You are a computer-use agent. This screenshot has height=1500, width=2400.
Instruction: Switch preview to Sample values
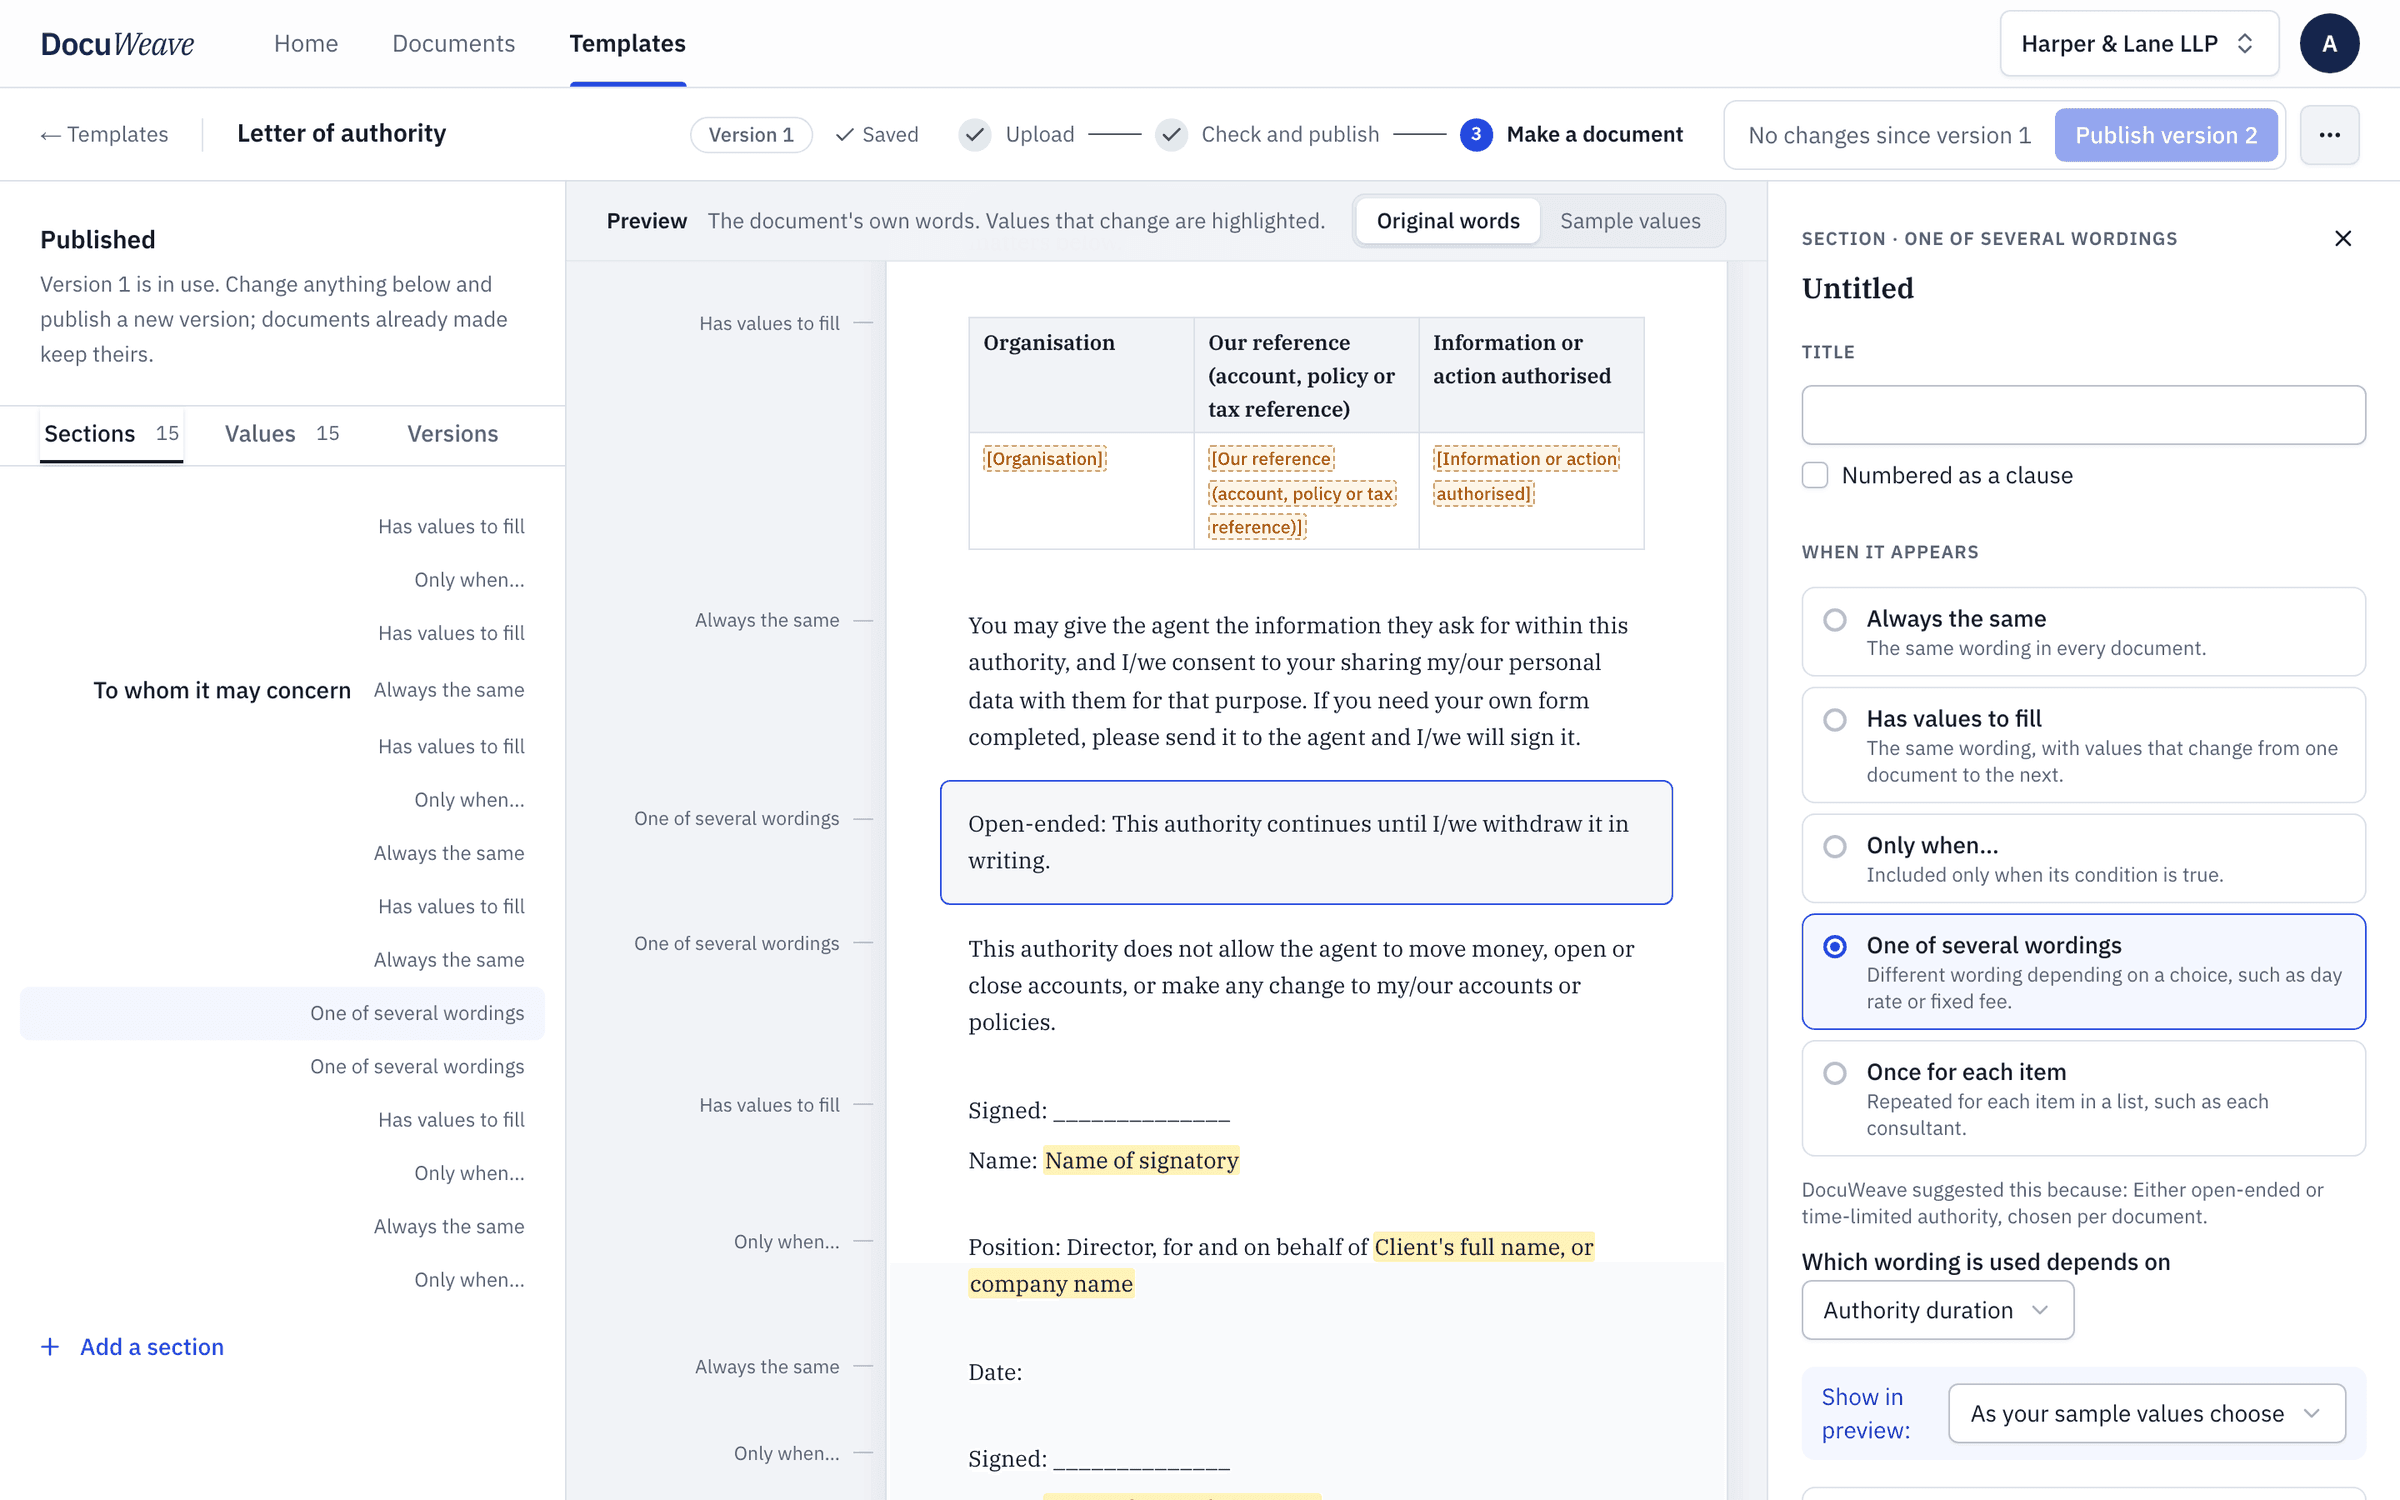pyautogui.click(x=1630, y=221)
